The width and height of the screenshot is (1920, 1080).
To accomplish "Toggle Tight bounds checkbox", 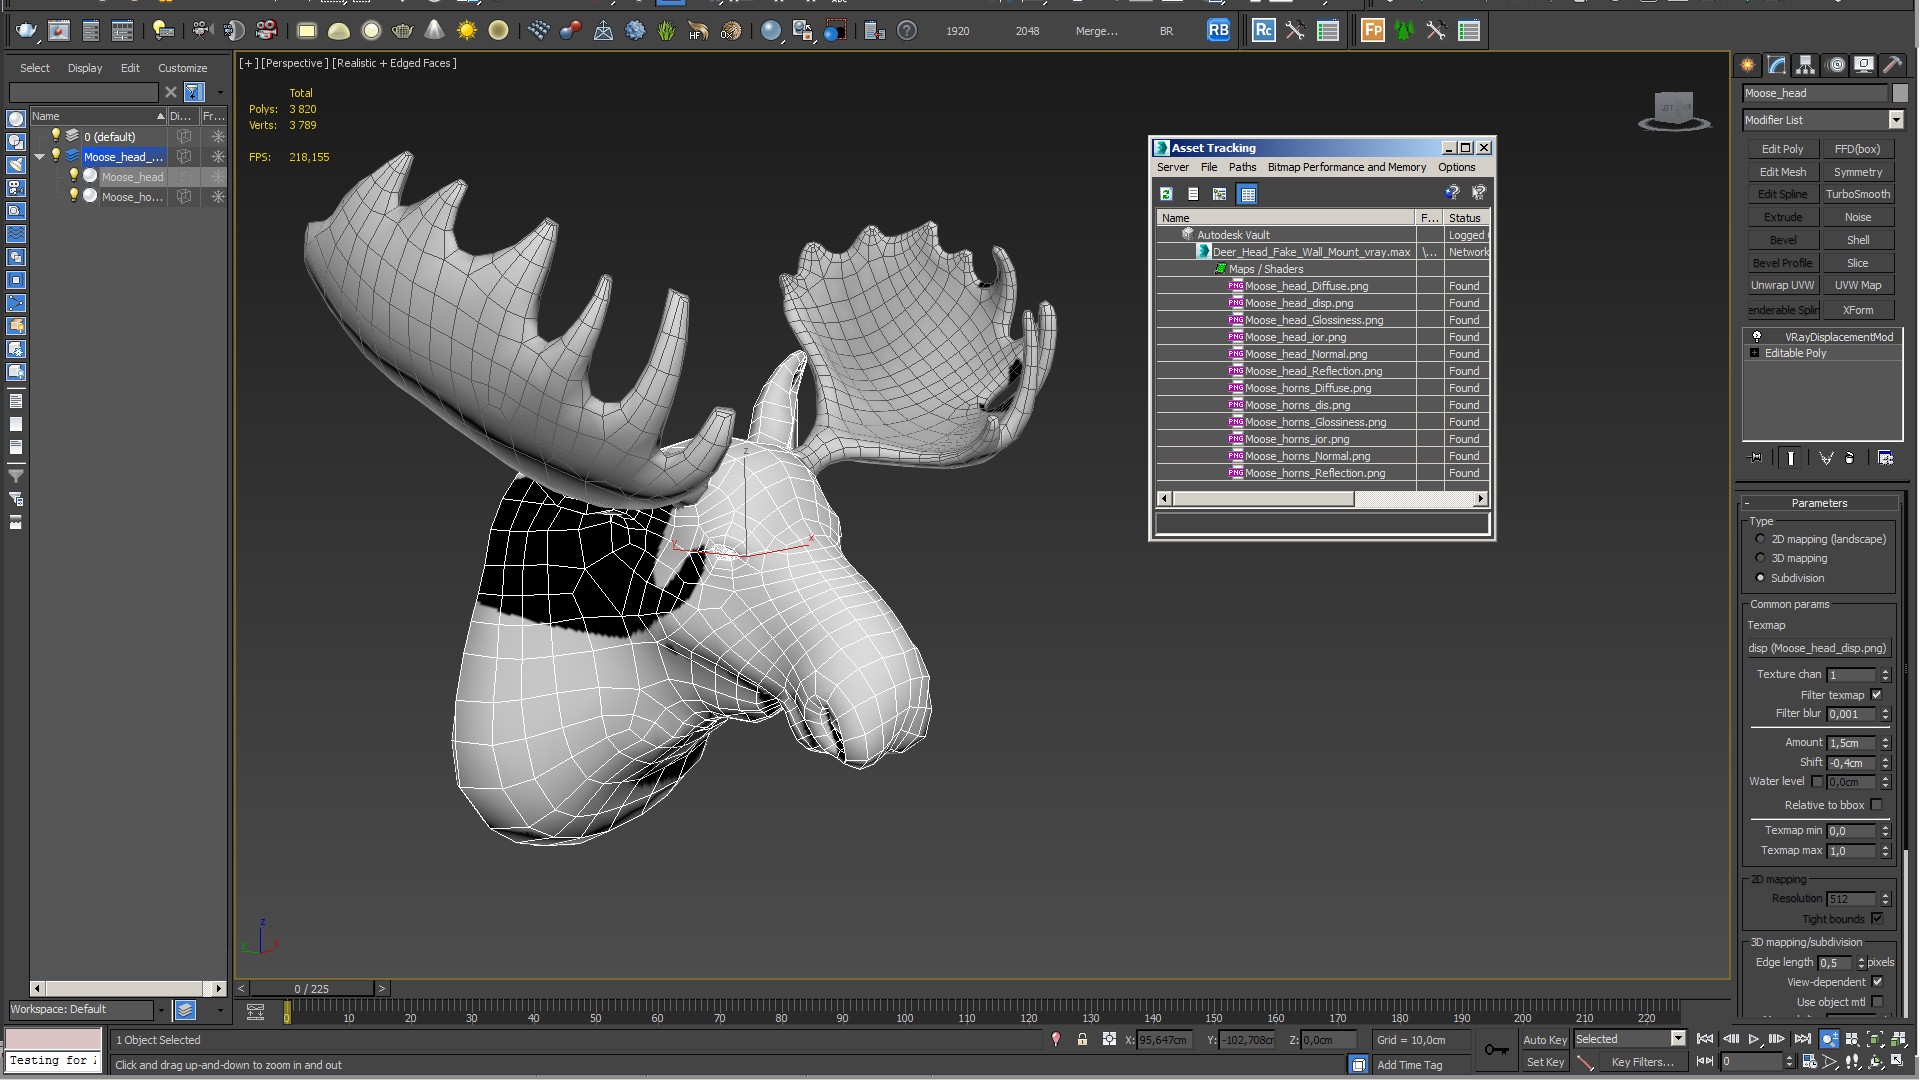I will point(1877,919).
